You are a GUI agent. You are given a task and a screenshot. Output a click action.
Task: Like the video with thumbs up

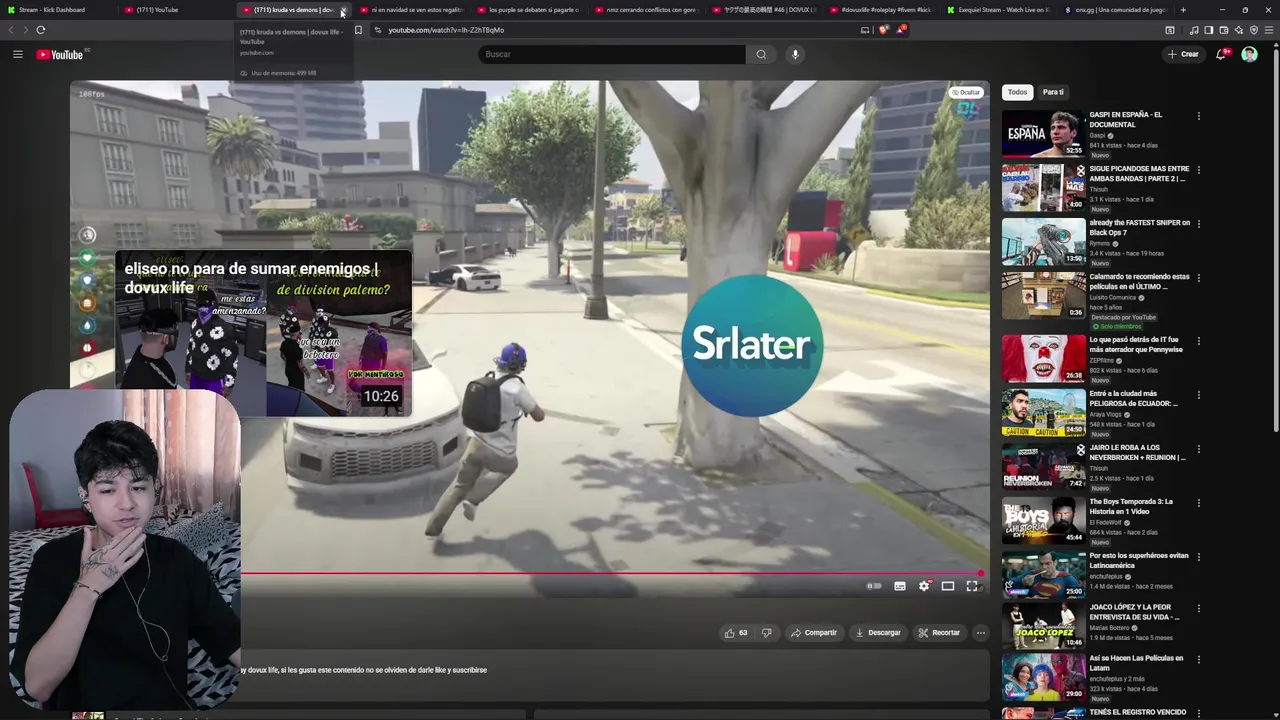click(x=736, y=632)
